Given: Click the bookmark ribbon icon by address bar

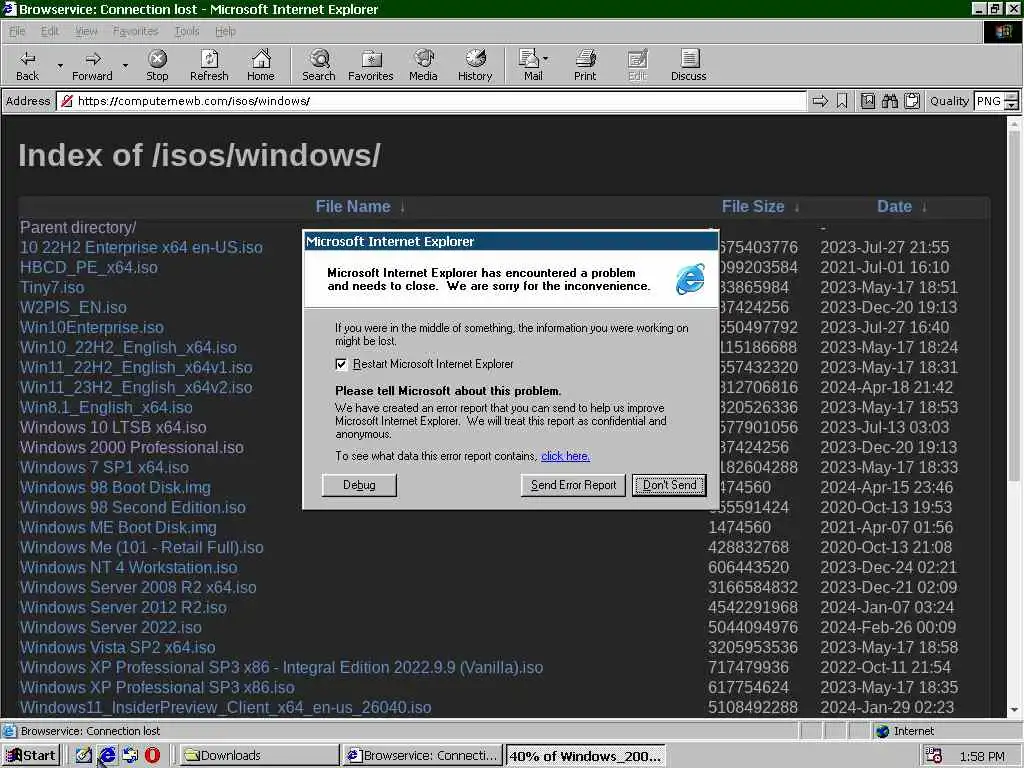Looking at the screenshot, I should click(x=842, y=101).
